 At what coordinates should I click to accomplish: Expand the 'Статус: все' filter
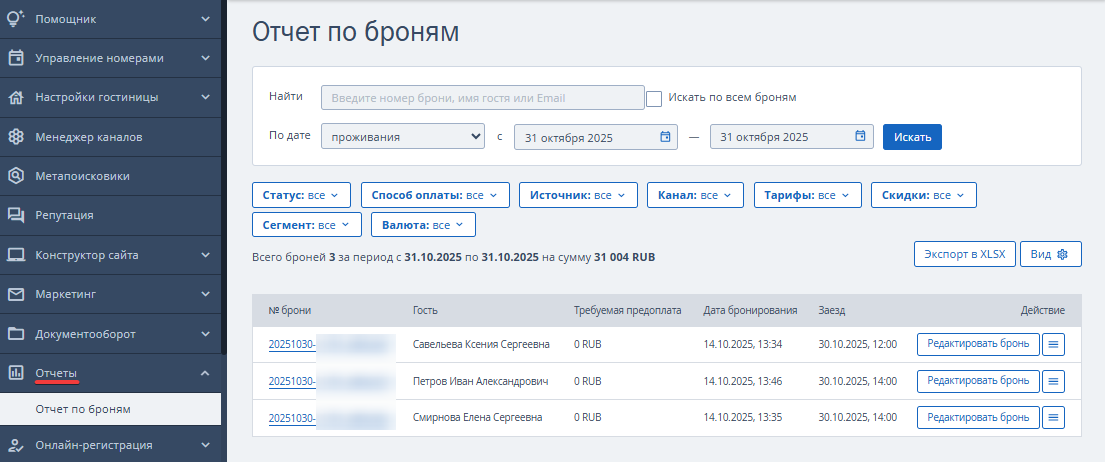click(301, 195)
